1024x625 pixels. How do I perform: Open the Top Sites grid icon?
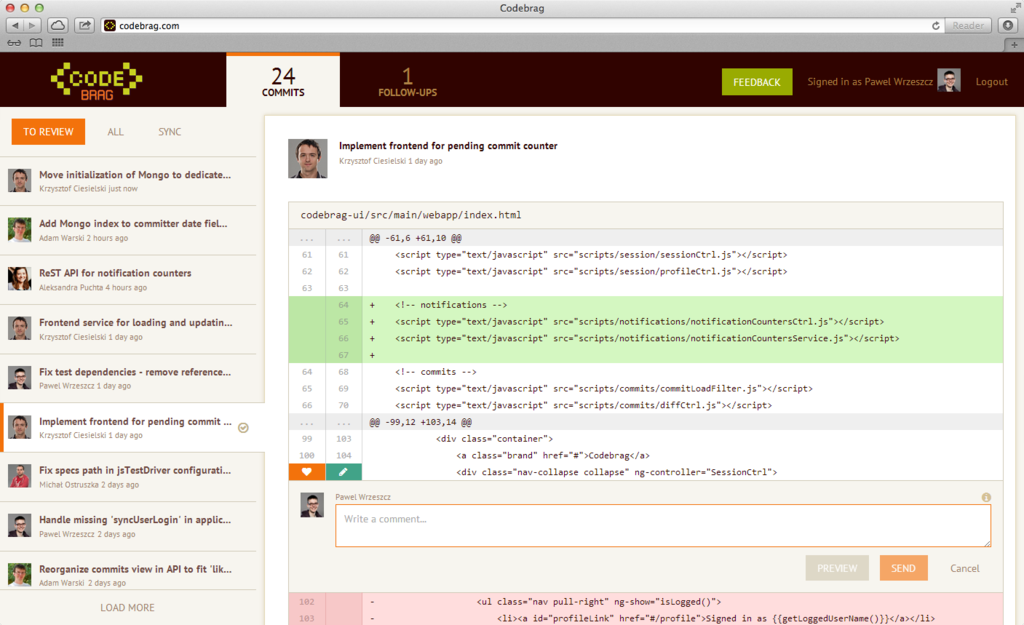click(57, 42)
